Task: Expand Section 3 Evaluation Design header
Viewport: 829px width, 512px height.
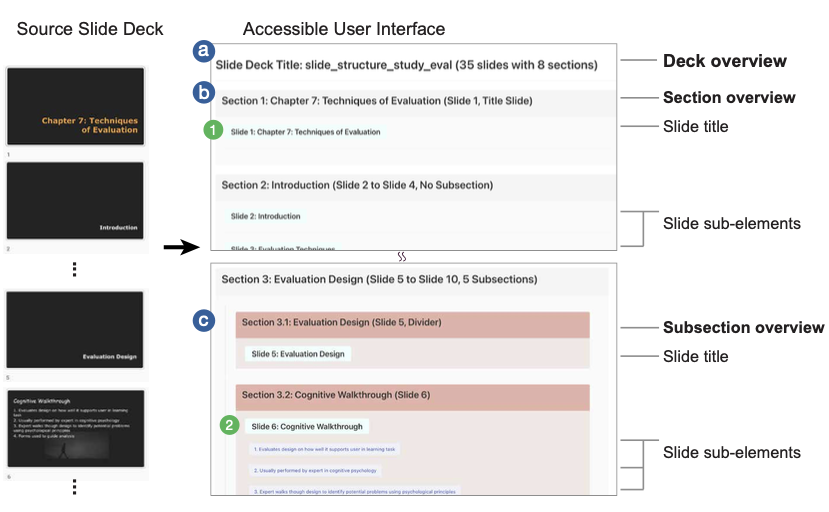Action: point(379,280)
